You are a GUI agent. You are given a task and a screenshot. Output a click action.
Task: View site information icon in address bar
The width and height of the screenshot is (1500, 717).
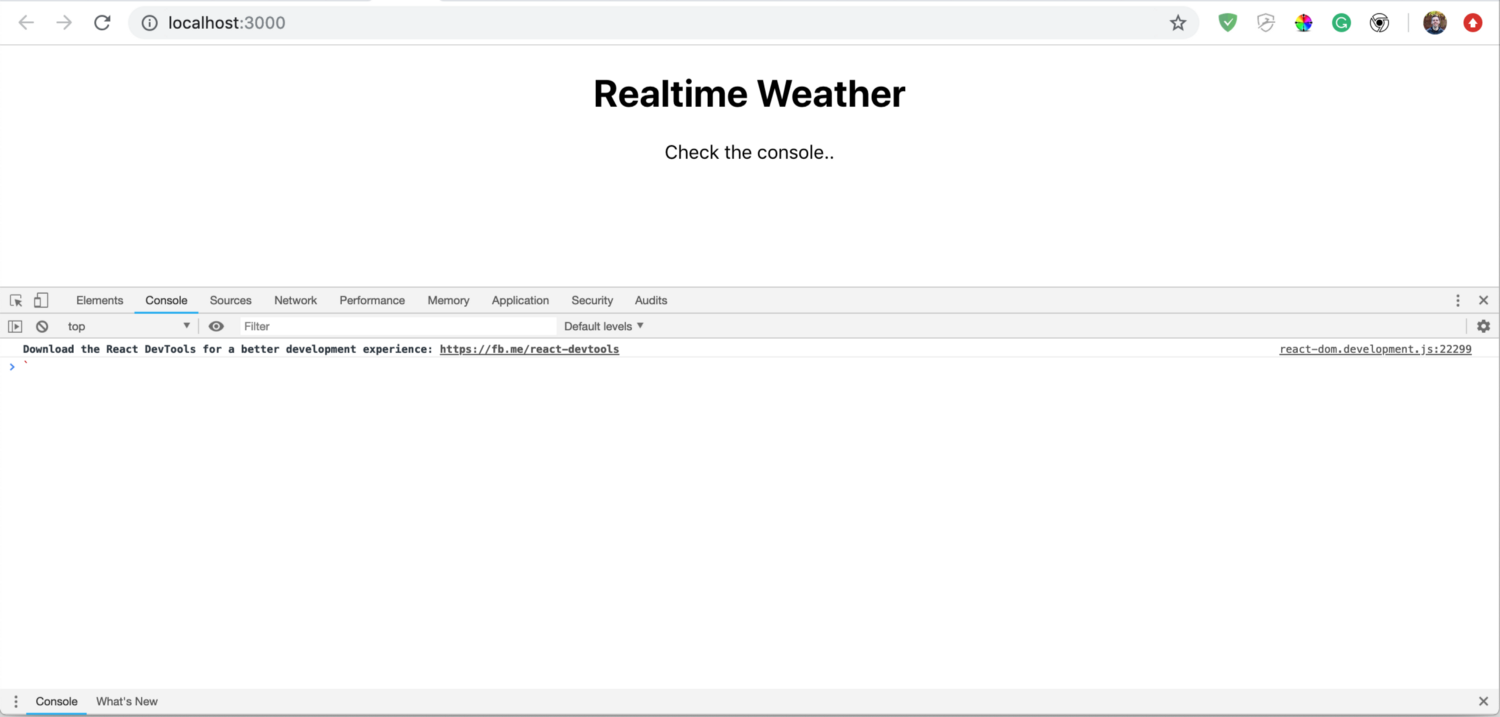[x=150, y=23]
